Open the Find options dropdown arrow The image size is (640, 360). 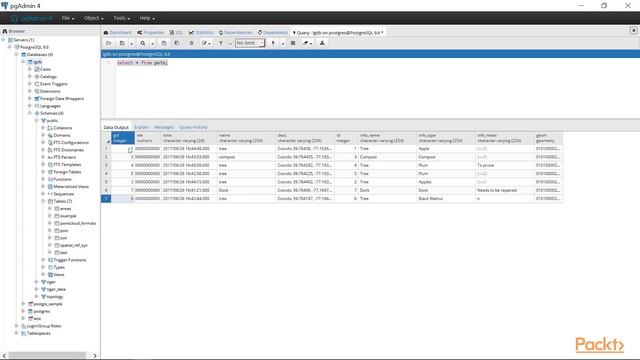[153, 43]
